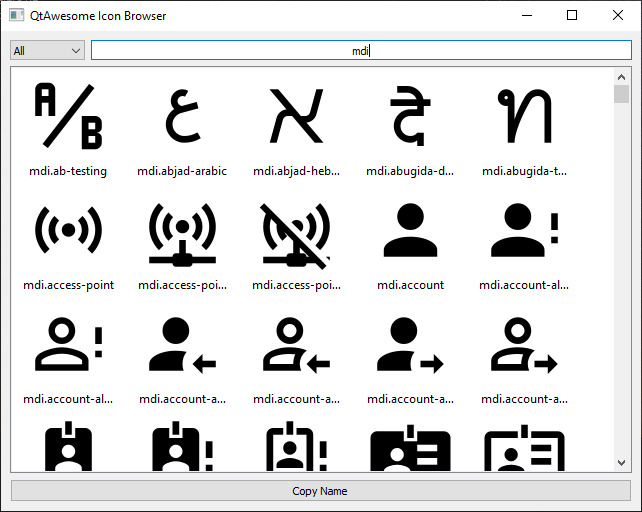This screenshot has height=512, width=642.
Task: Click the Copy Name button
Action: pyautogui.click(x=321, y=491)
